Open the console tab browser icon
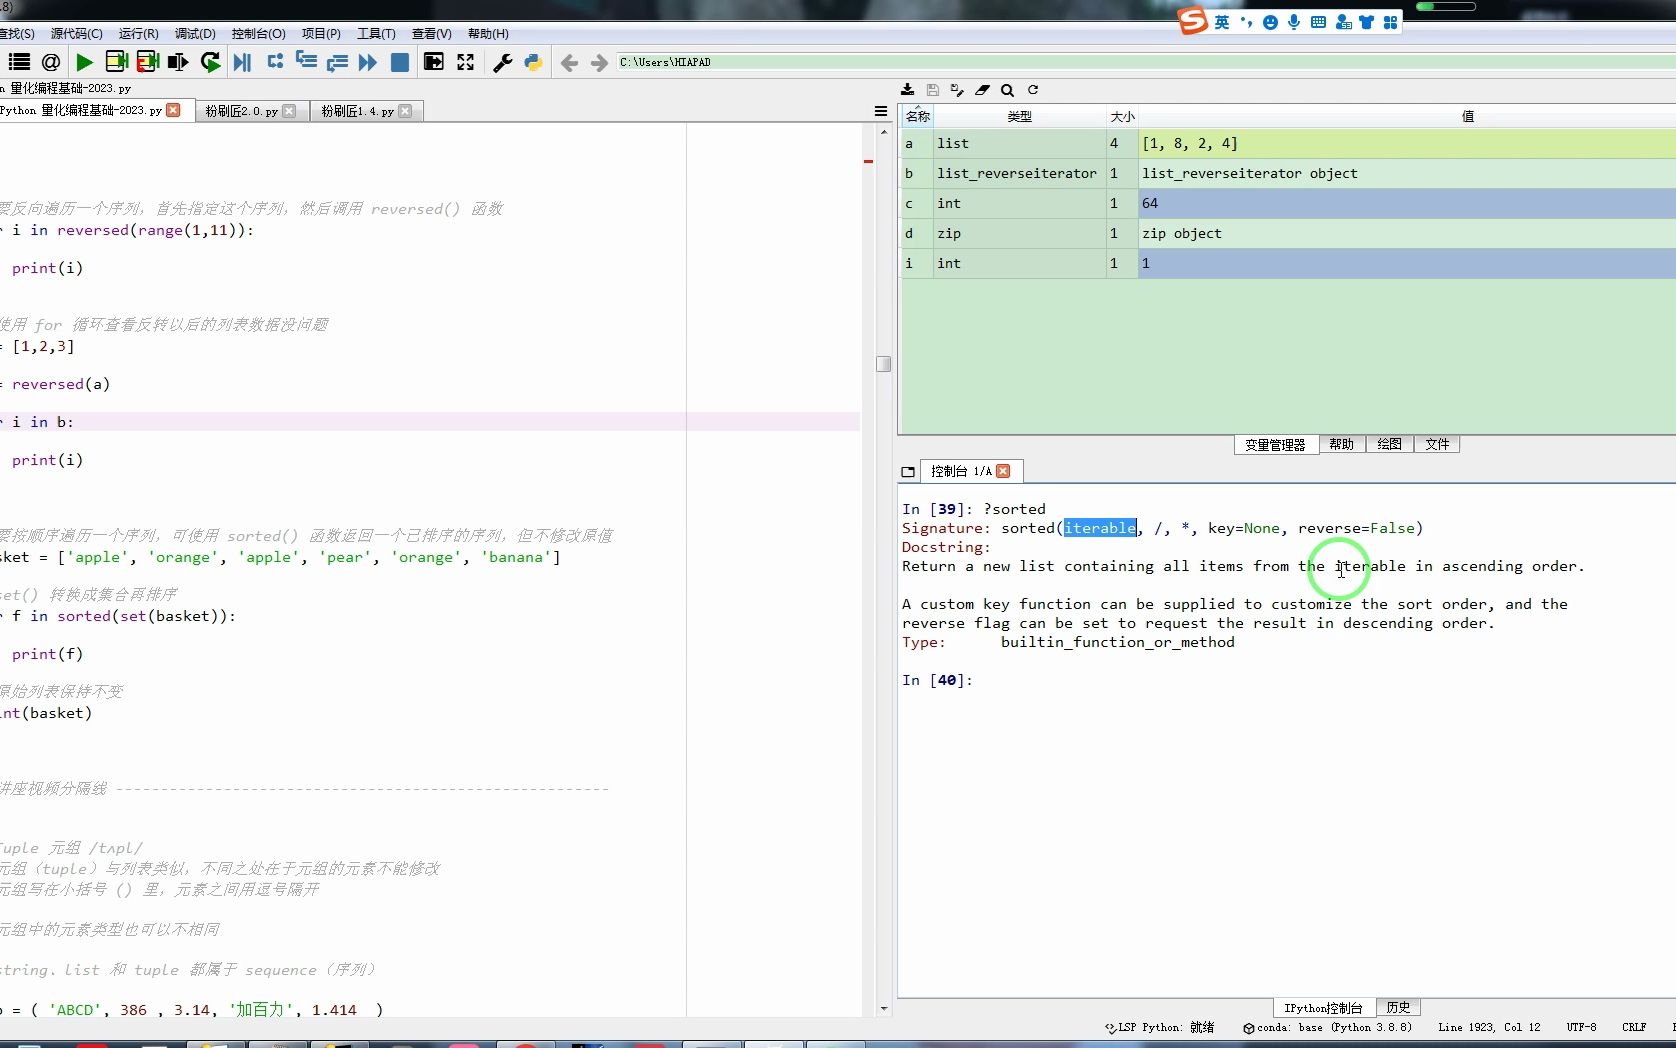The image size is (1676, 1048). [908, 471]
